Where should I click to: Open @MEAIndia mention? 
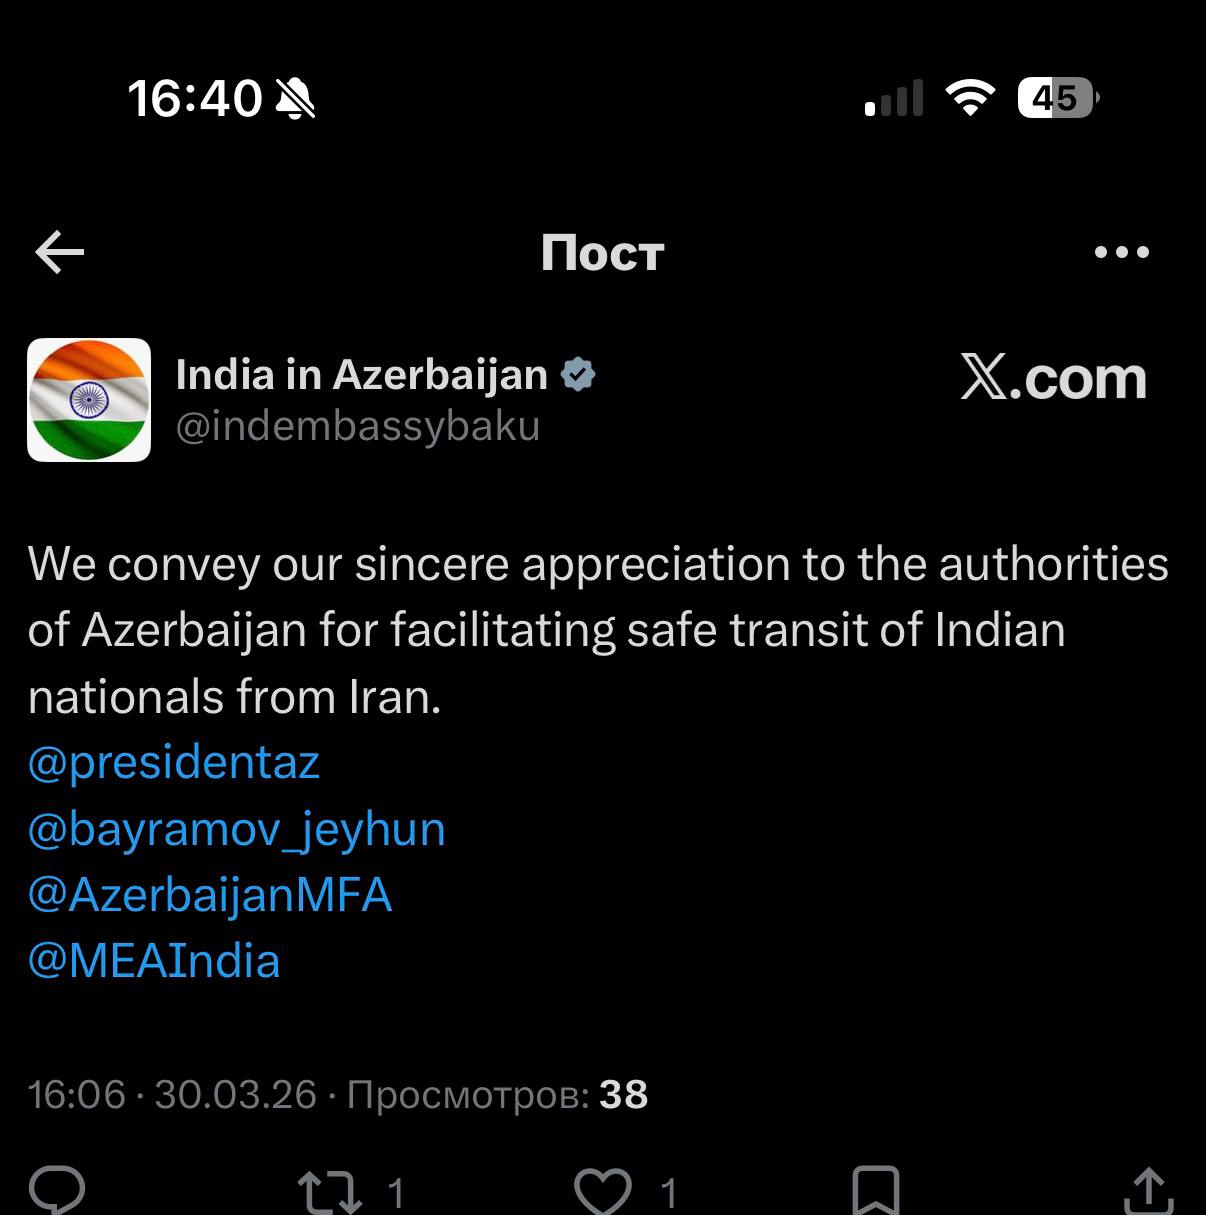[x=154, y=961]
